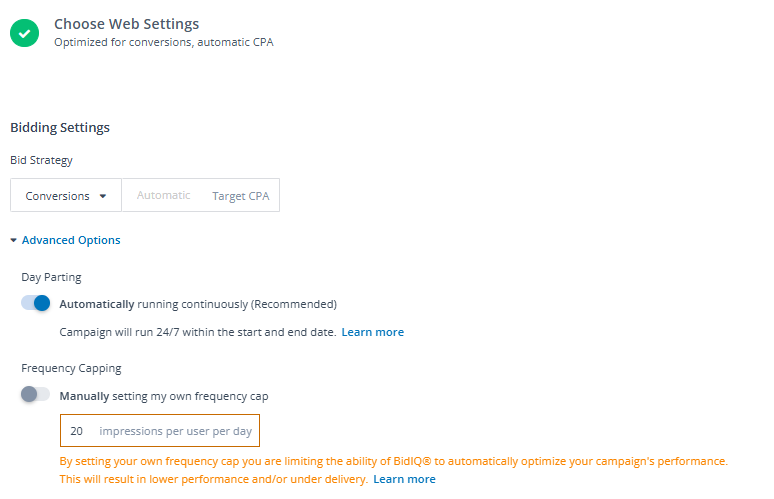The height and width of the screenshot is (499, 774).
Task: Click the Bidding Settings section heading
Action: click(x=60, y=128)
